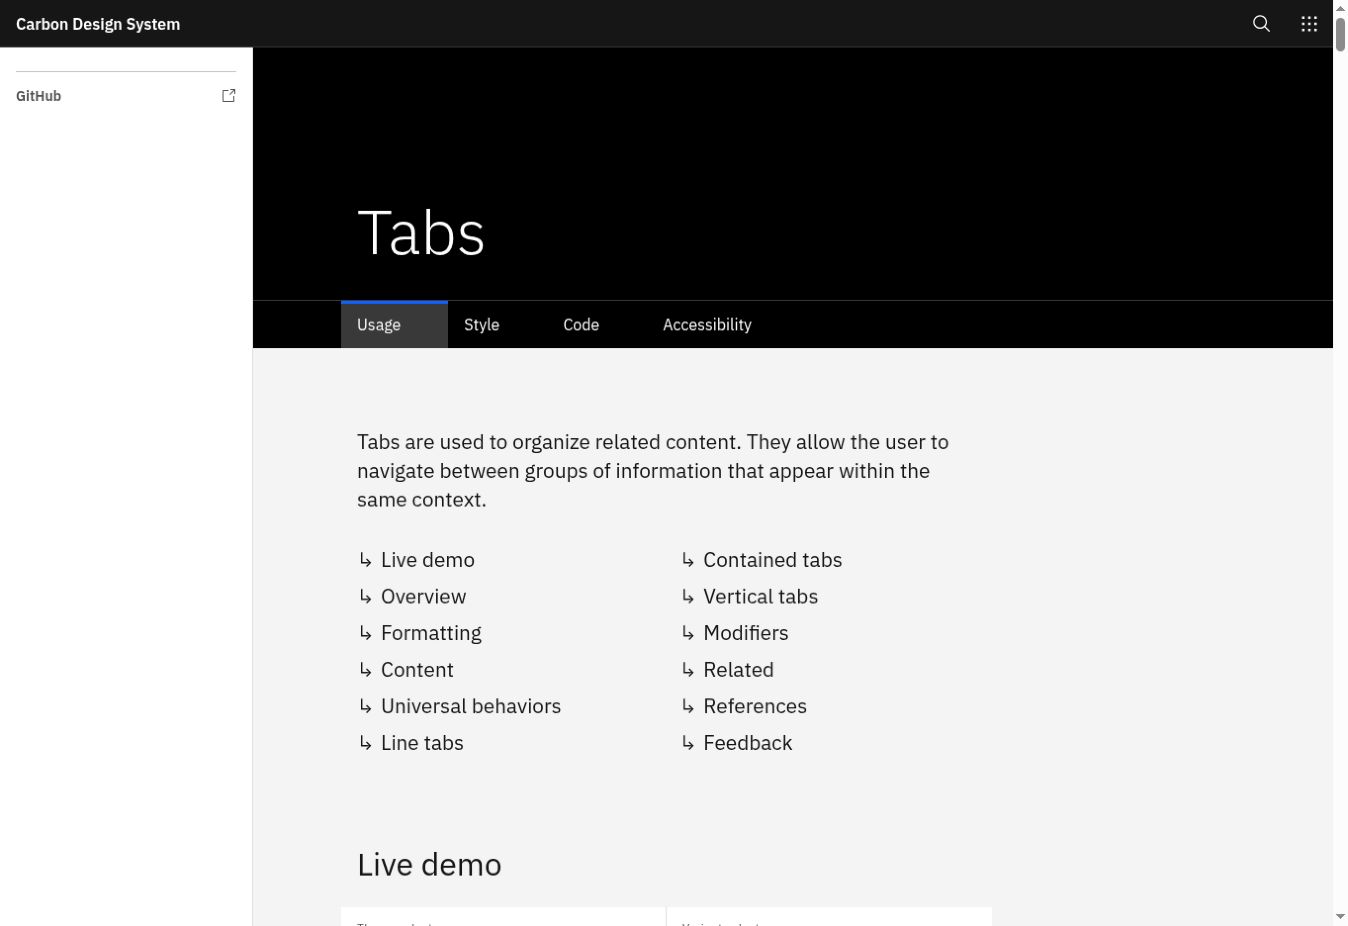This screenshot has height=926, width=1348.
Task: Go to Universal behaviors anchor
Action: coord(470,706)
